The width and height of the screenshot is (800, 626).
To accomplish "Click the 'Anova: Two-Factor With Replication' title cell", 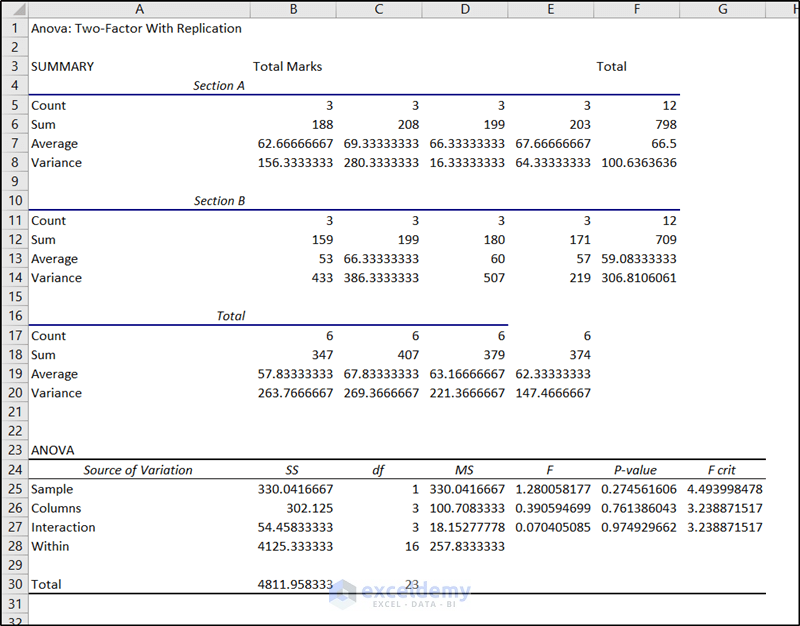I will [x=136, y=28].
